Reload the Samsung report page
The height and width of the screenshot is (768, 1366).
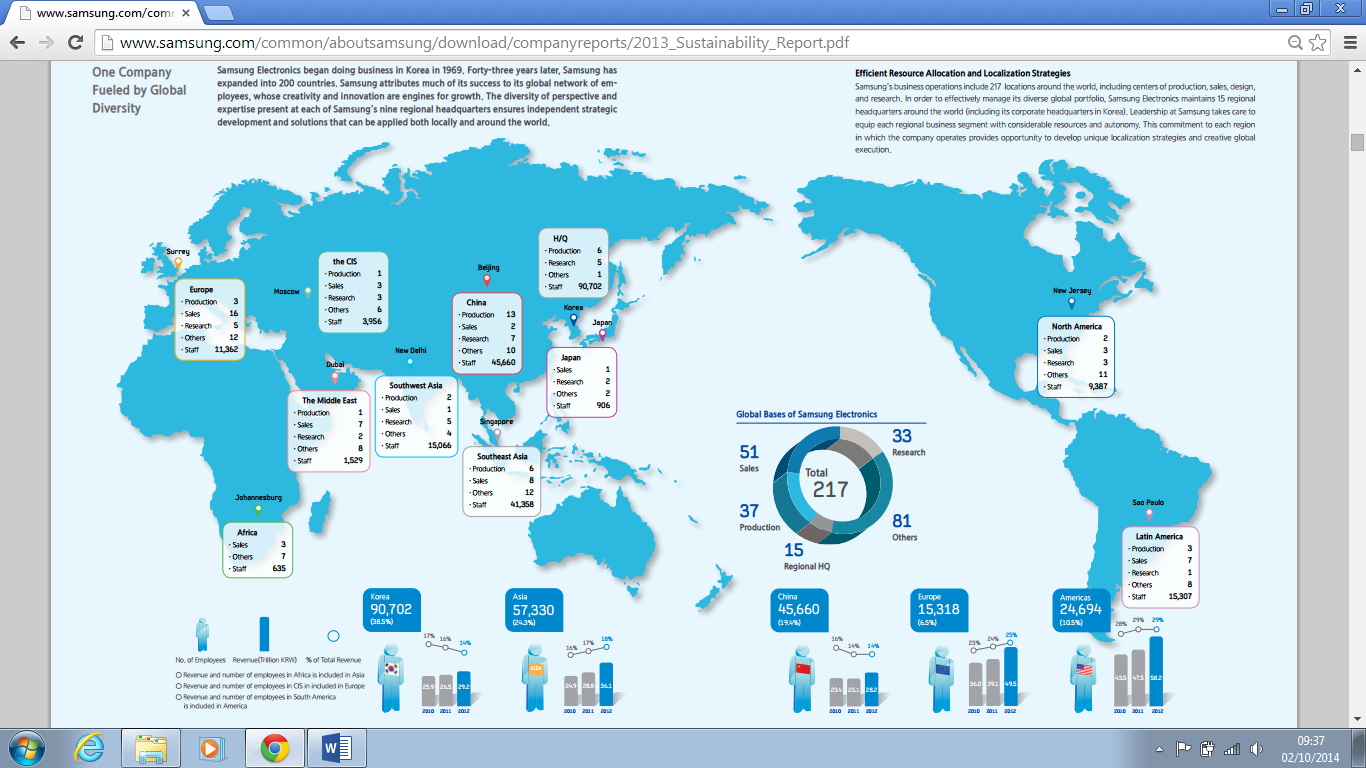click(x=75, y=42)
